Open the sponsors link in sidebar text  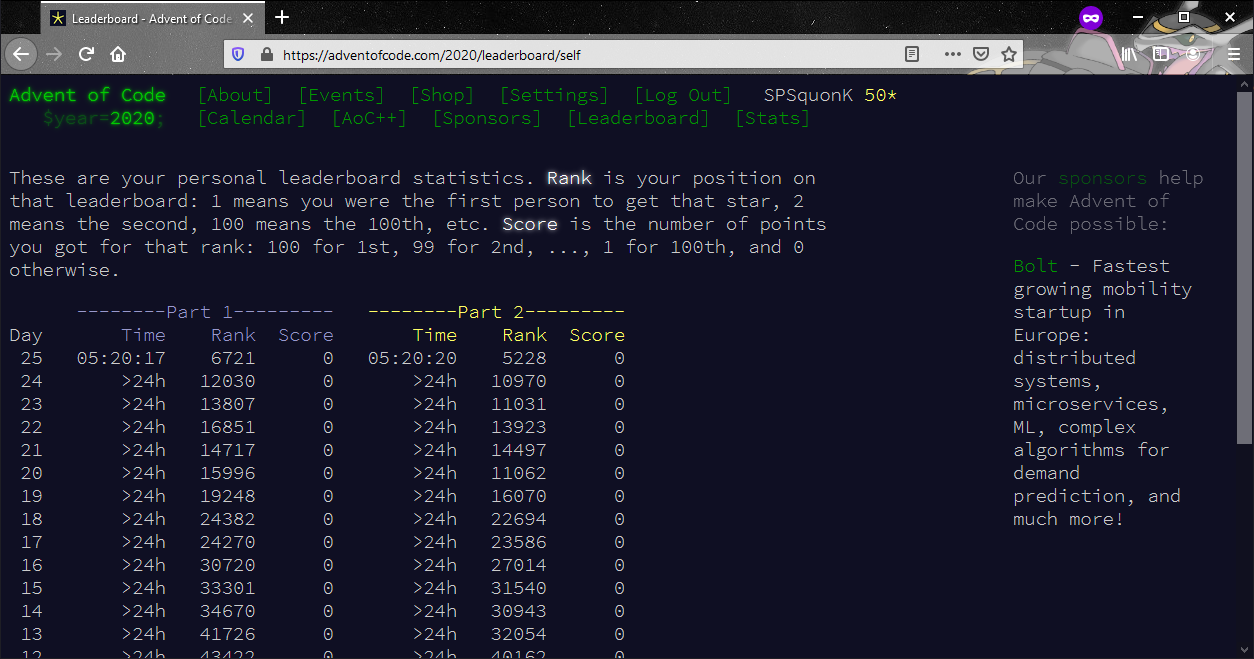tap(1103, 178)
